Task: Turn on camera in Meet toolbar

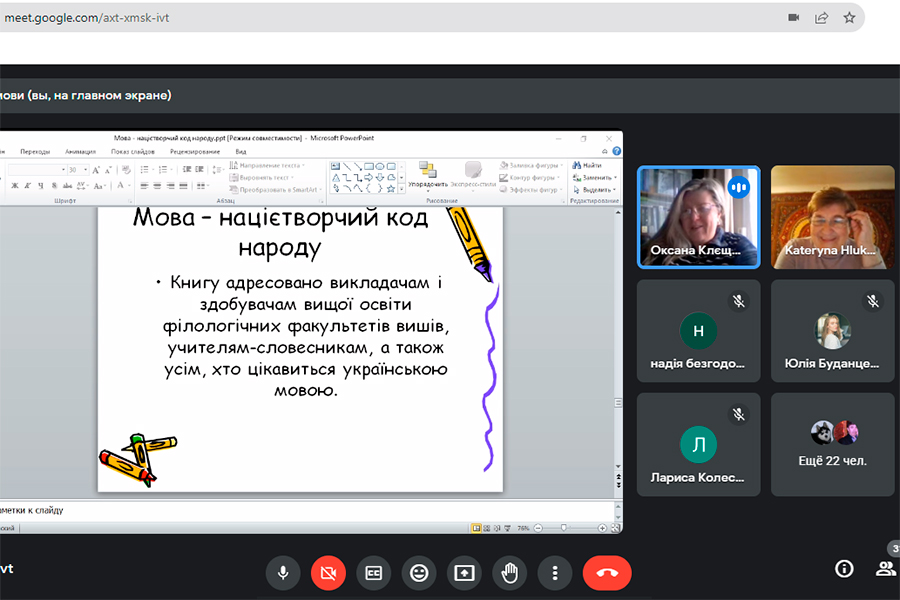Action: [327, 573]
